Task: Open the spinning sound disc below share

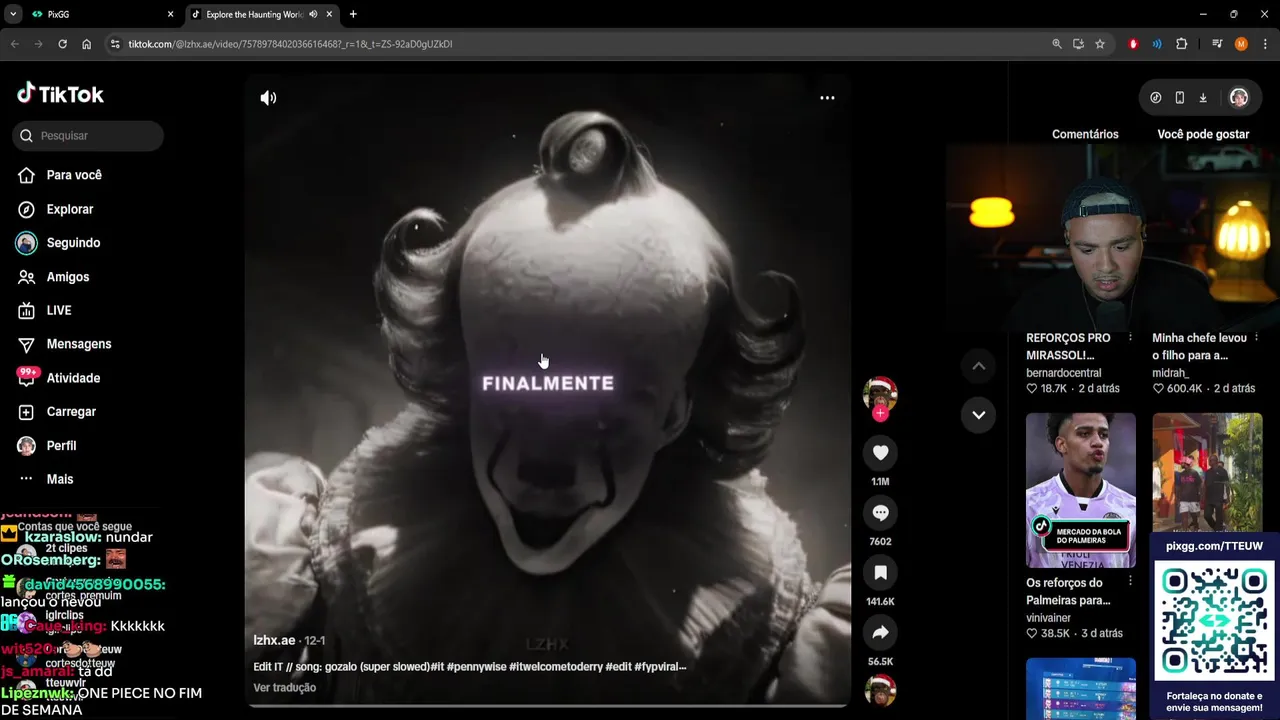Action: click(x=880, y=691)
